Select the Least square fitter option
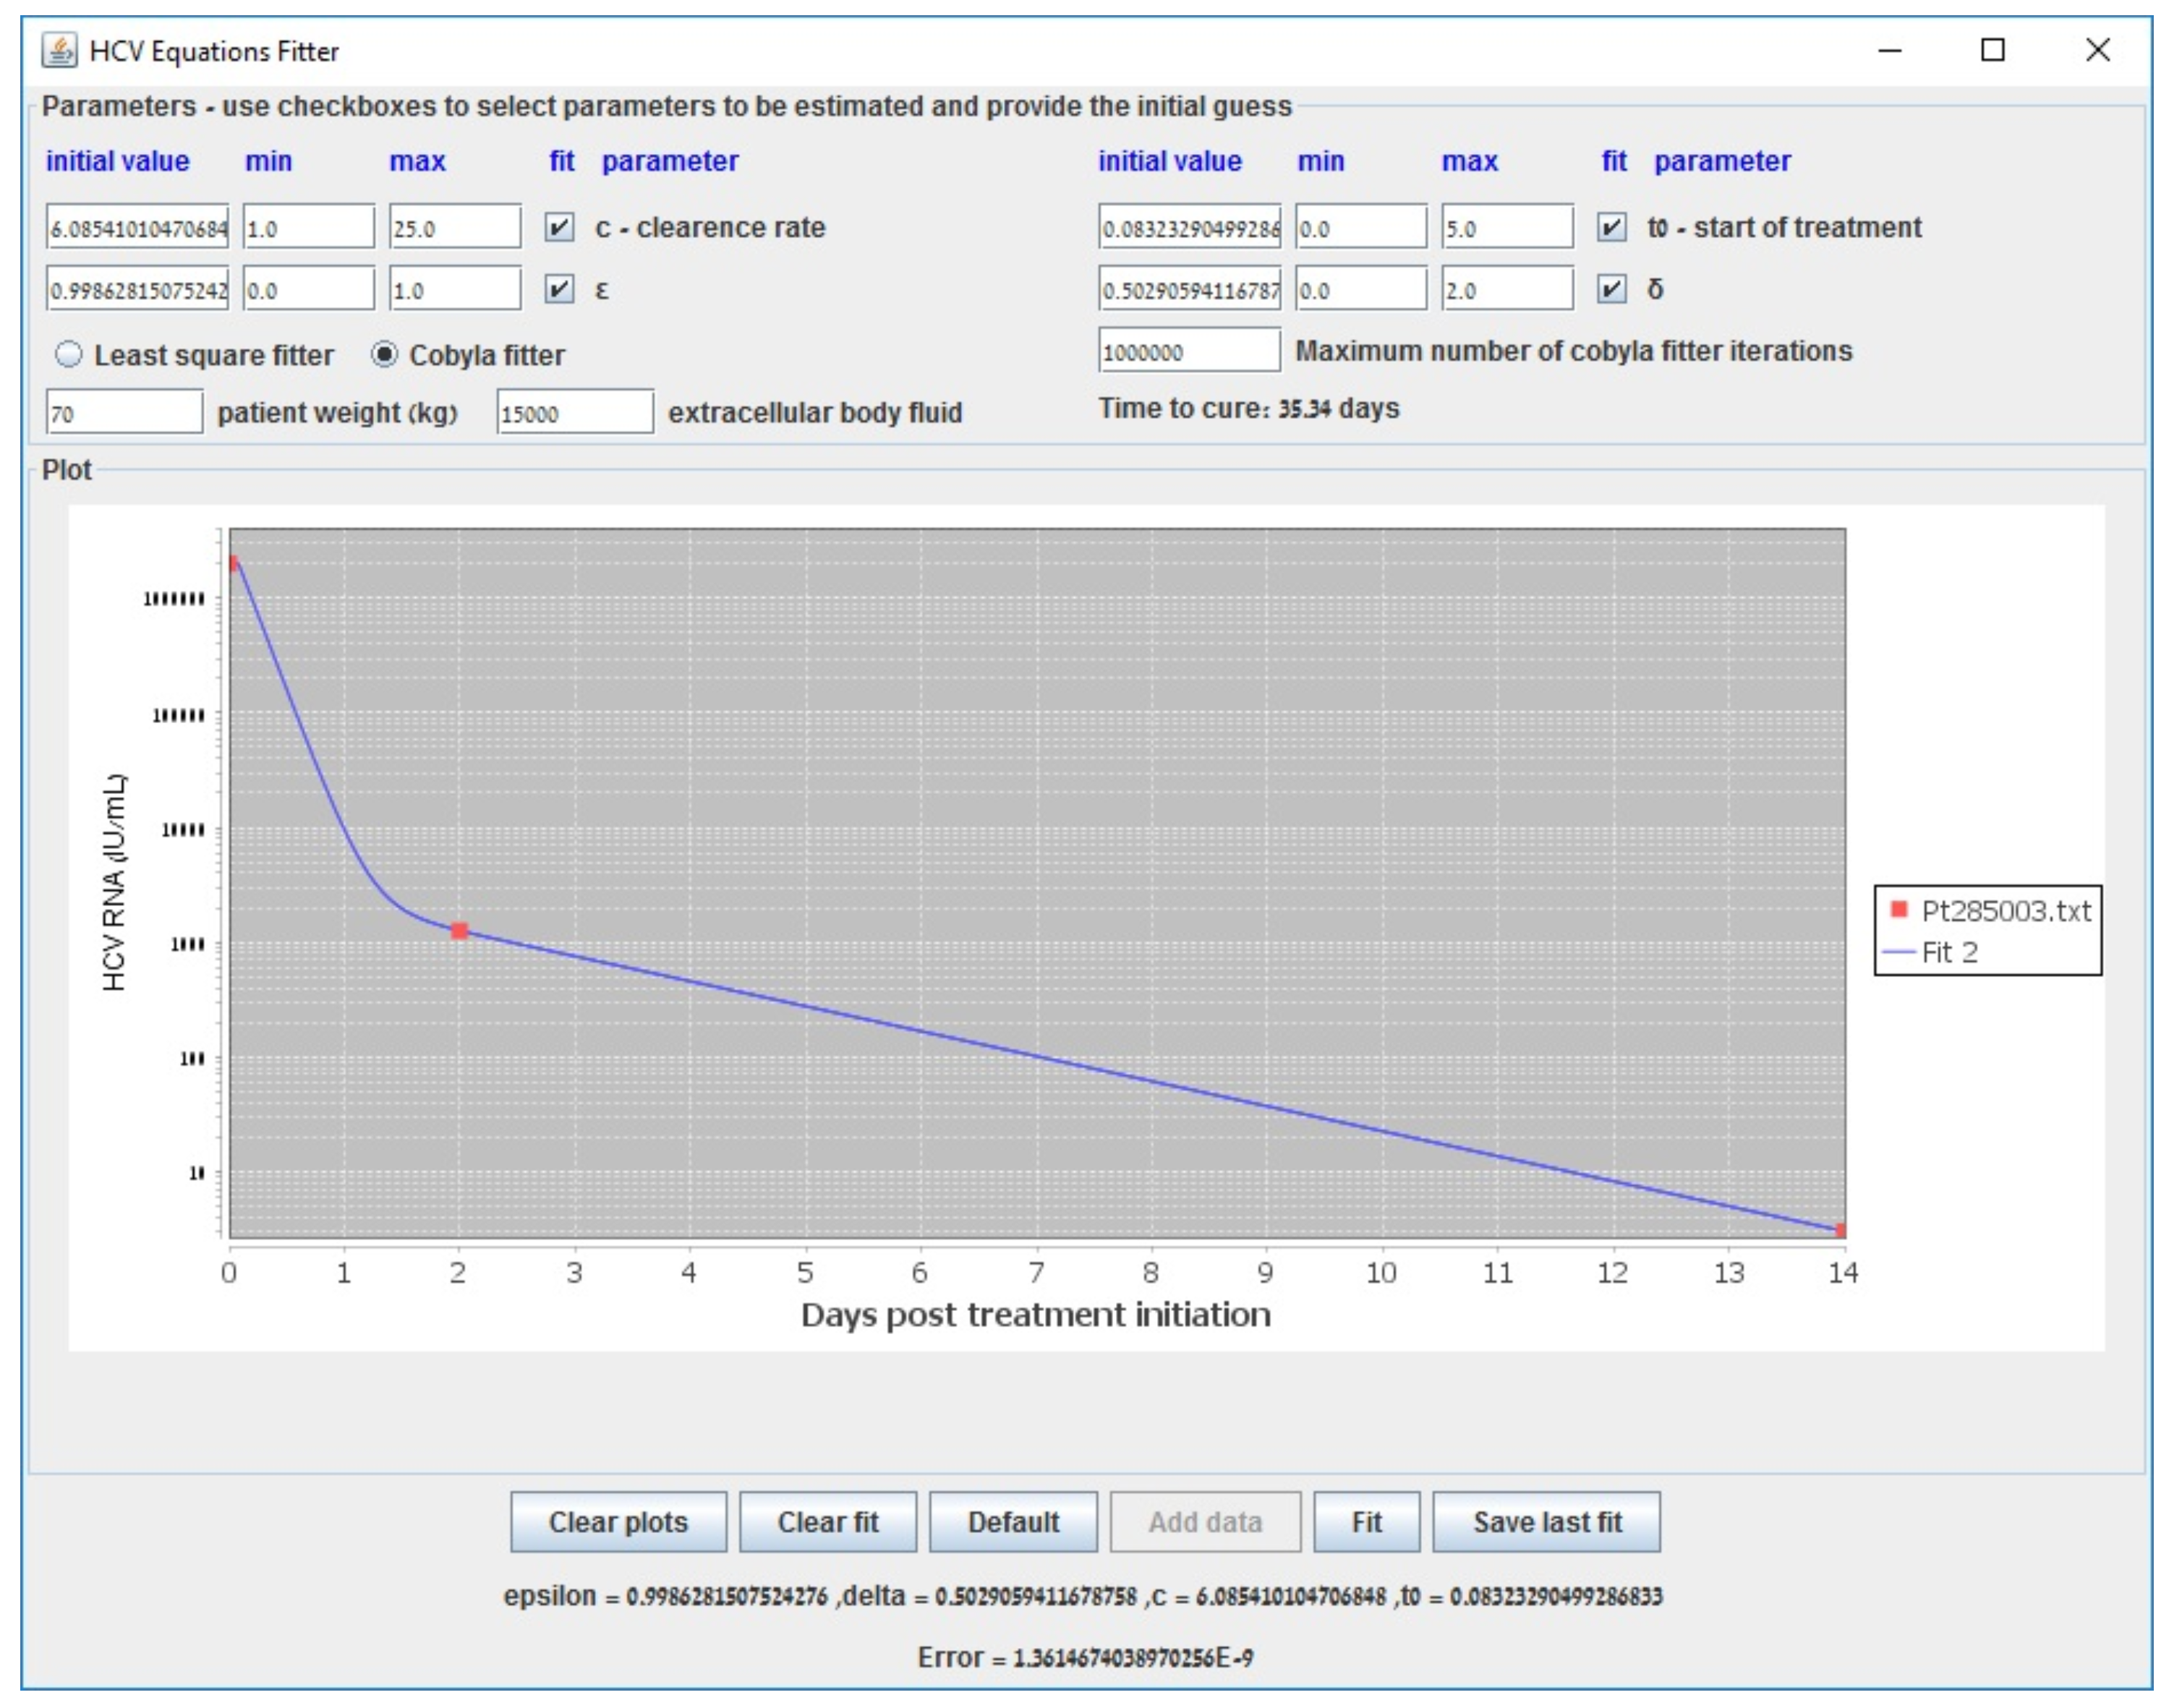The height and width of the screenshot is (1708, 2182). 69,355
